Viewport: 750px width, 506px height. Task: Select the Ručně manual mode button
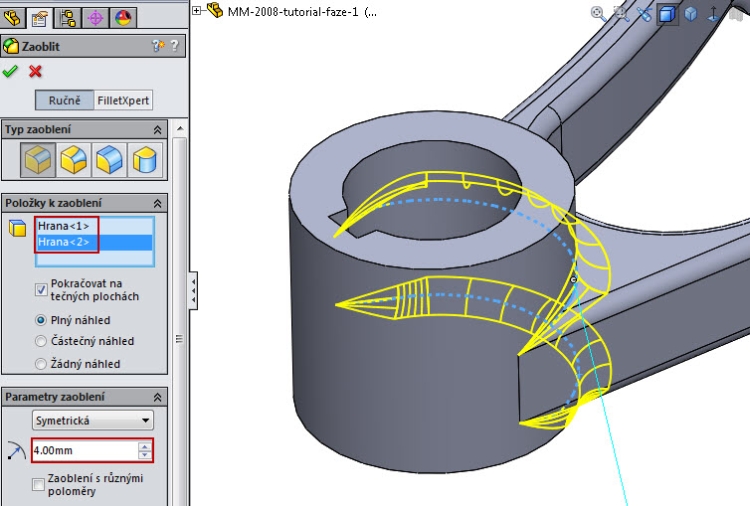click(x=65, y=100)
